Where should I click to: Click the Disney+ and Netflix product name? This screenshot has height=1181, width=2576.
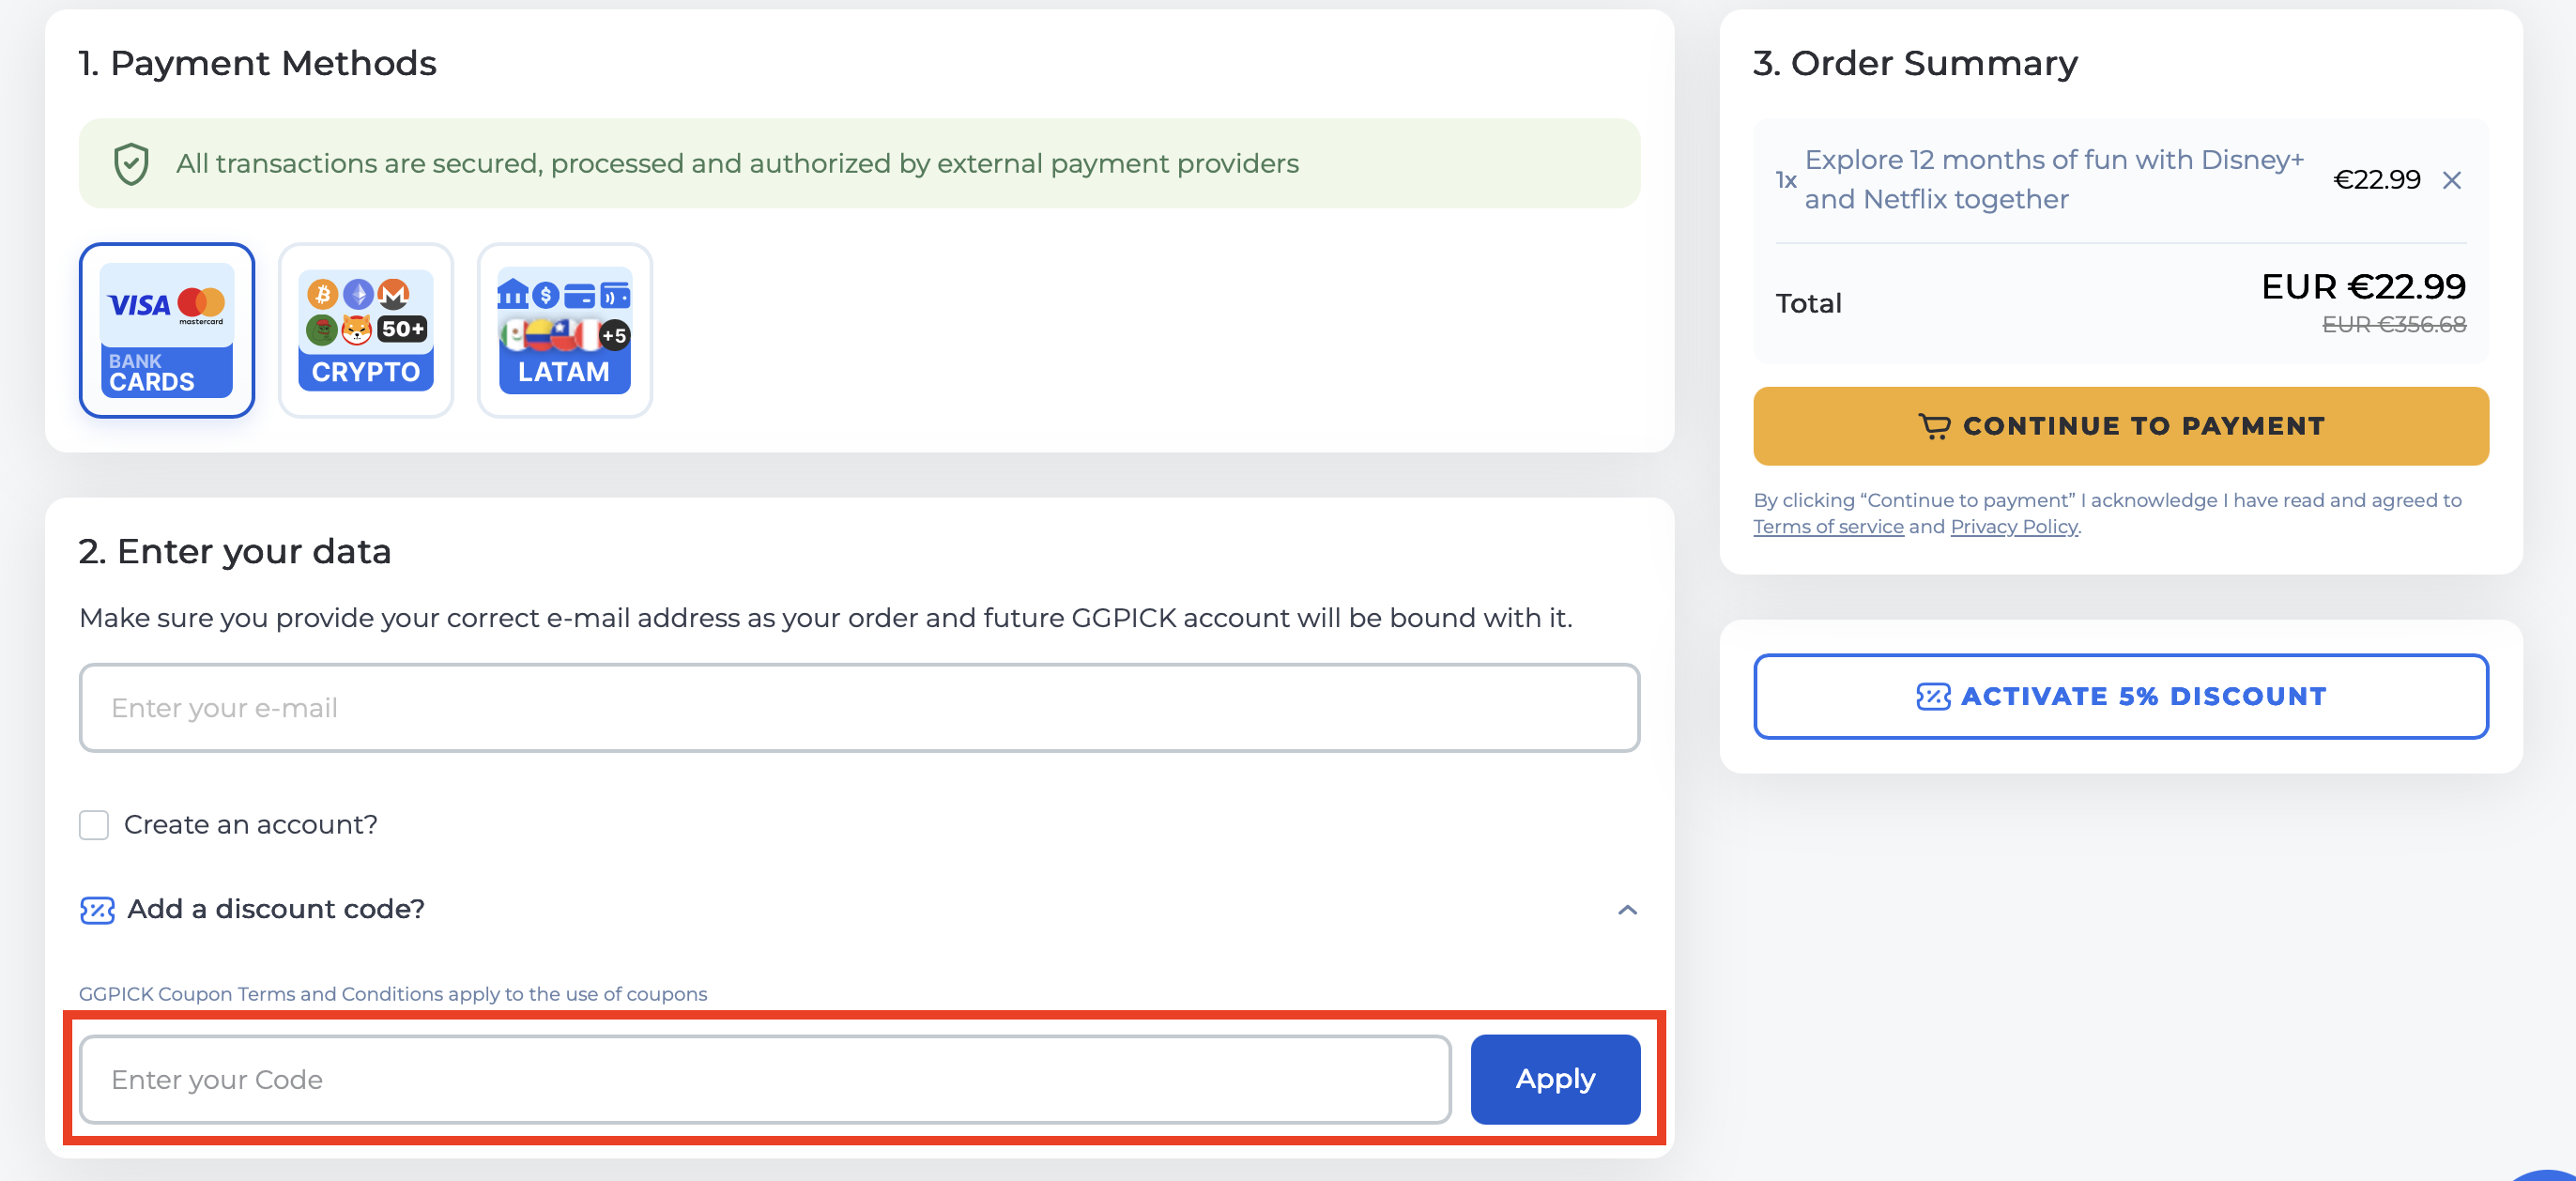pos(2053,180)
